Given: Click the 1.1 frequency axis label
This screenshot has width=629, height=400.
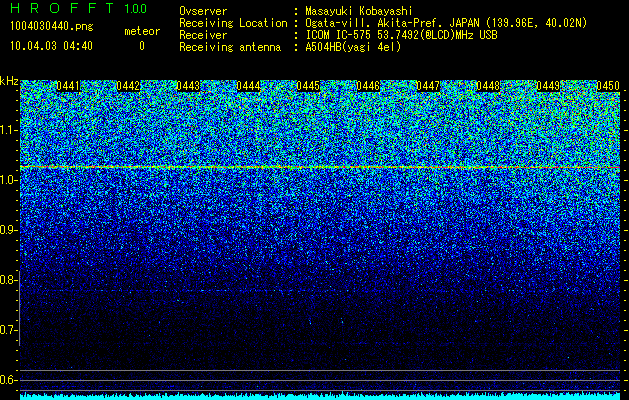Looking at the screenshot, I should [x=8, y=130].
